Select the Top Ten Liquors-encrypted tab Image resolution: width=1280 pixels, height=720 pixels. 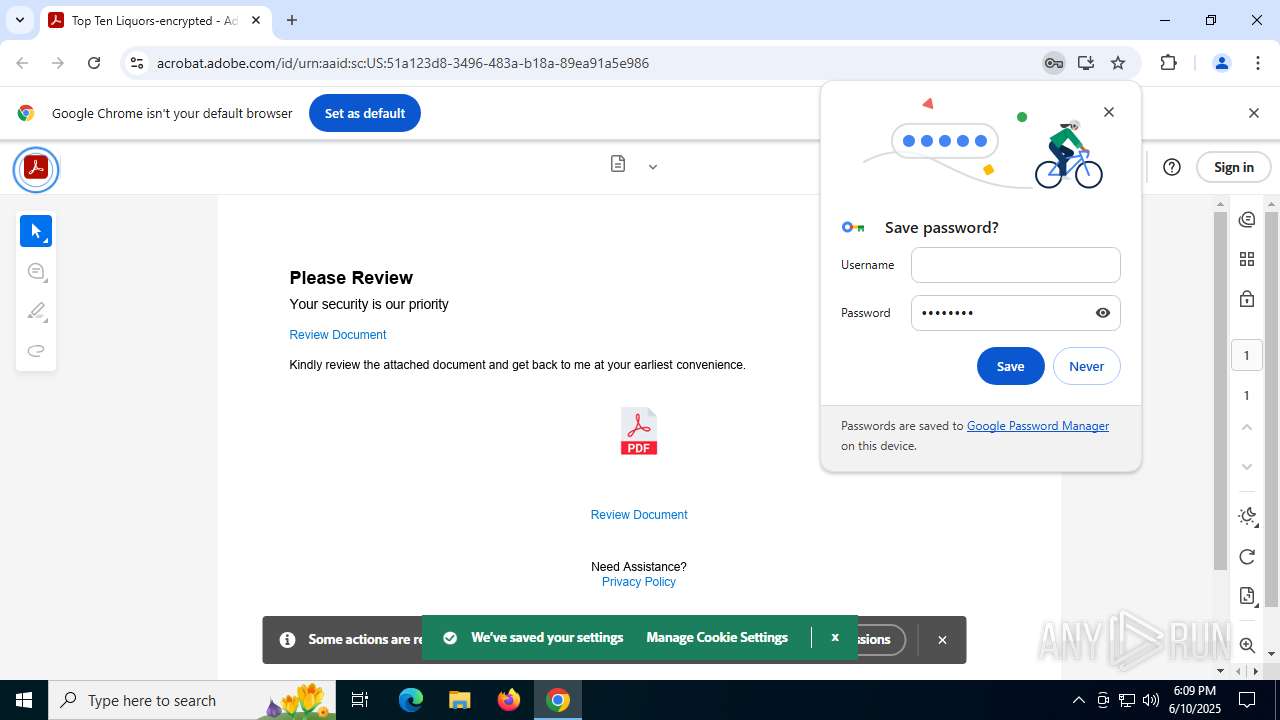point(155,20)
